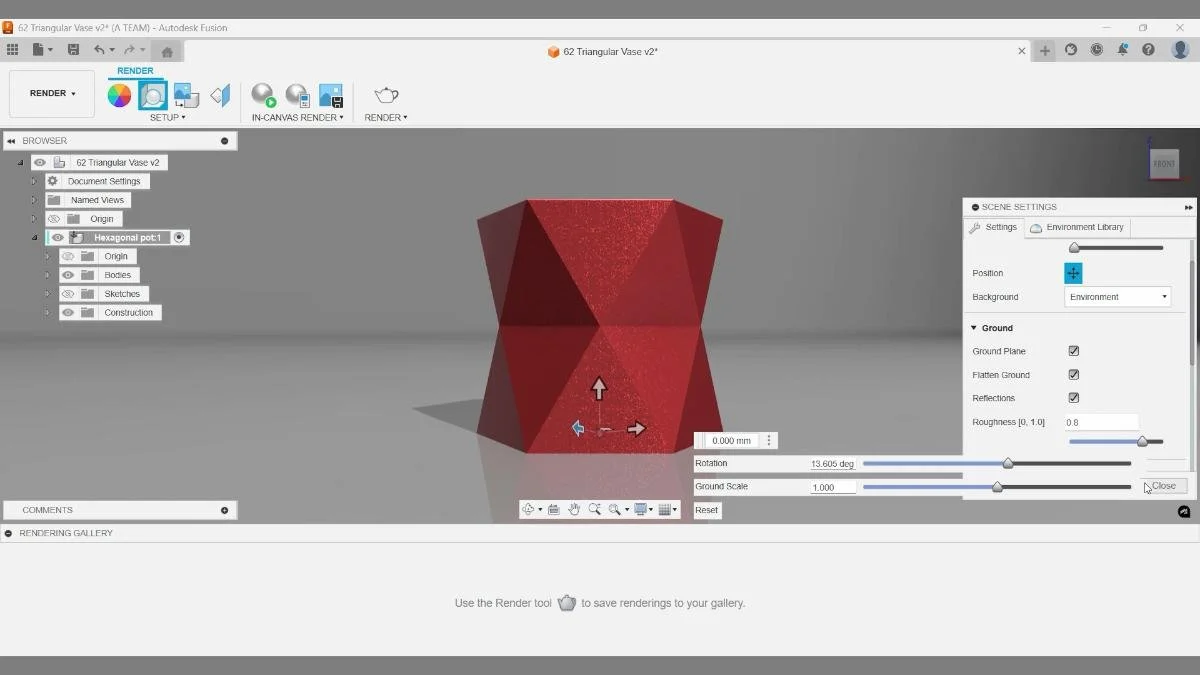Activate the Orbit tool
Image resolution: width=1200 pixels, height=675 pixels.
coord(529,509)
